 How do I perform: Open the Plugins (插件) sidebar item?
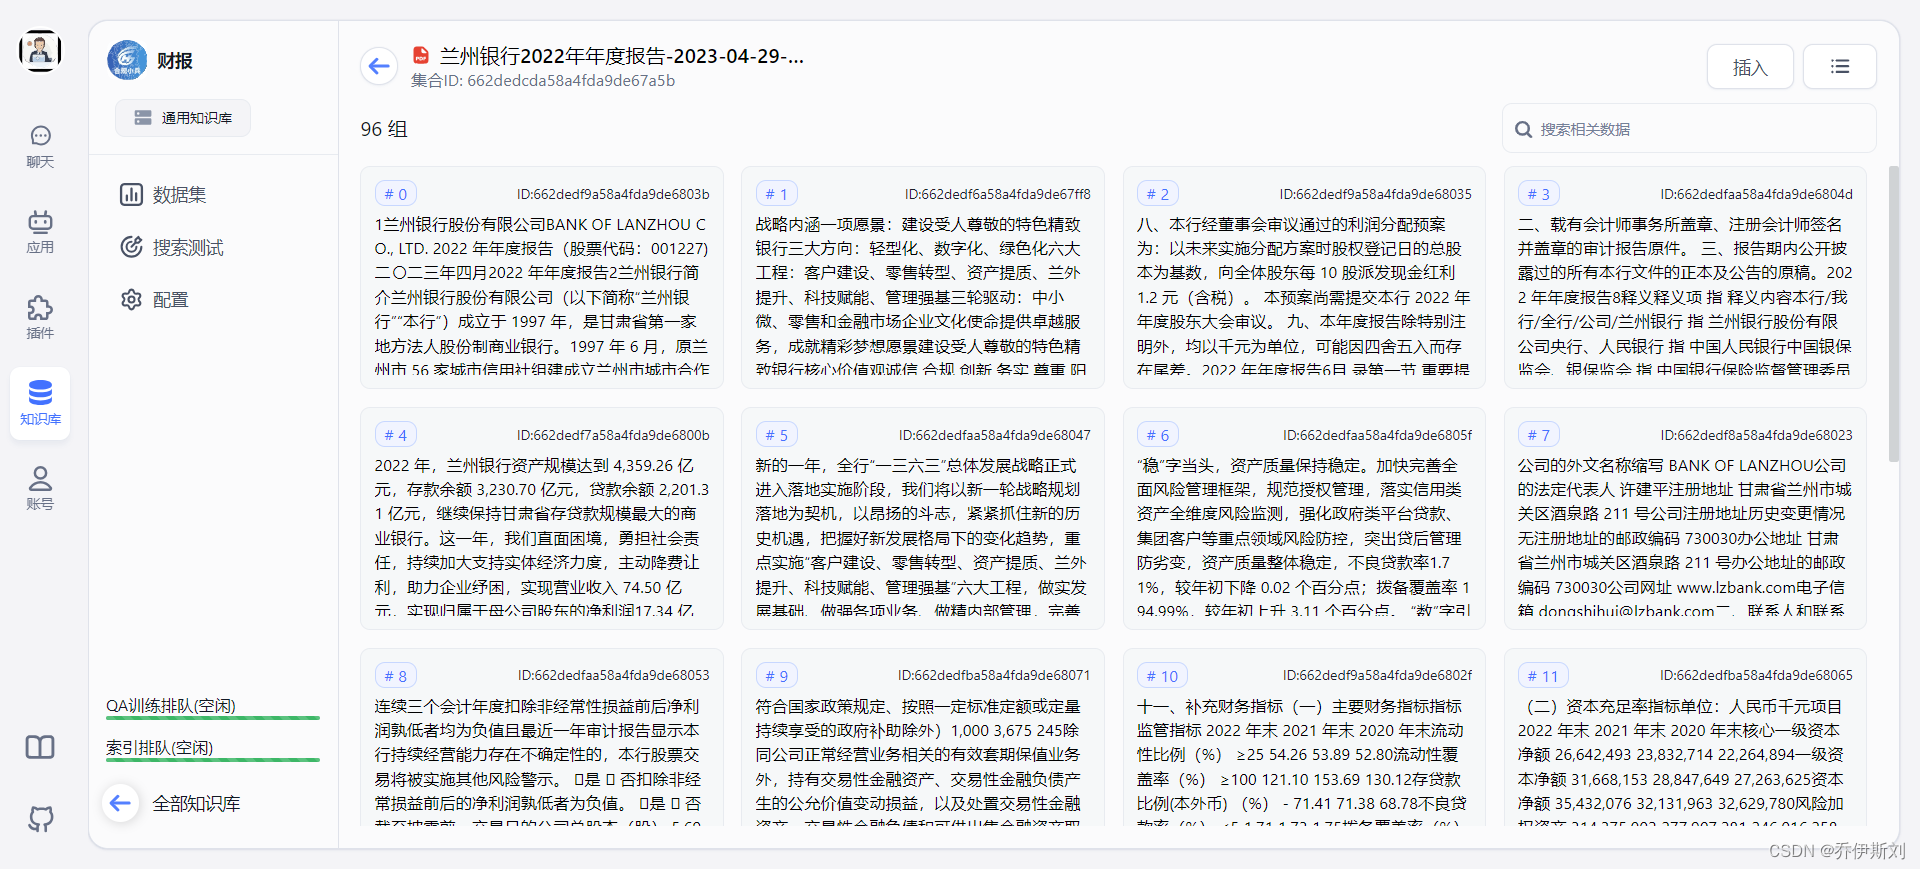coord(40,318)
